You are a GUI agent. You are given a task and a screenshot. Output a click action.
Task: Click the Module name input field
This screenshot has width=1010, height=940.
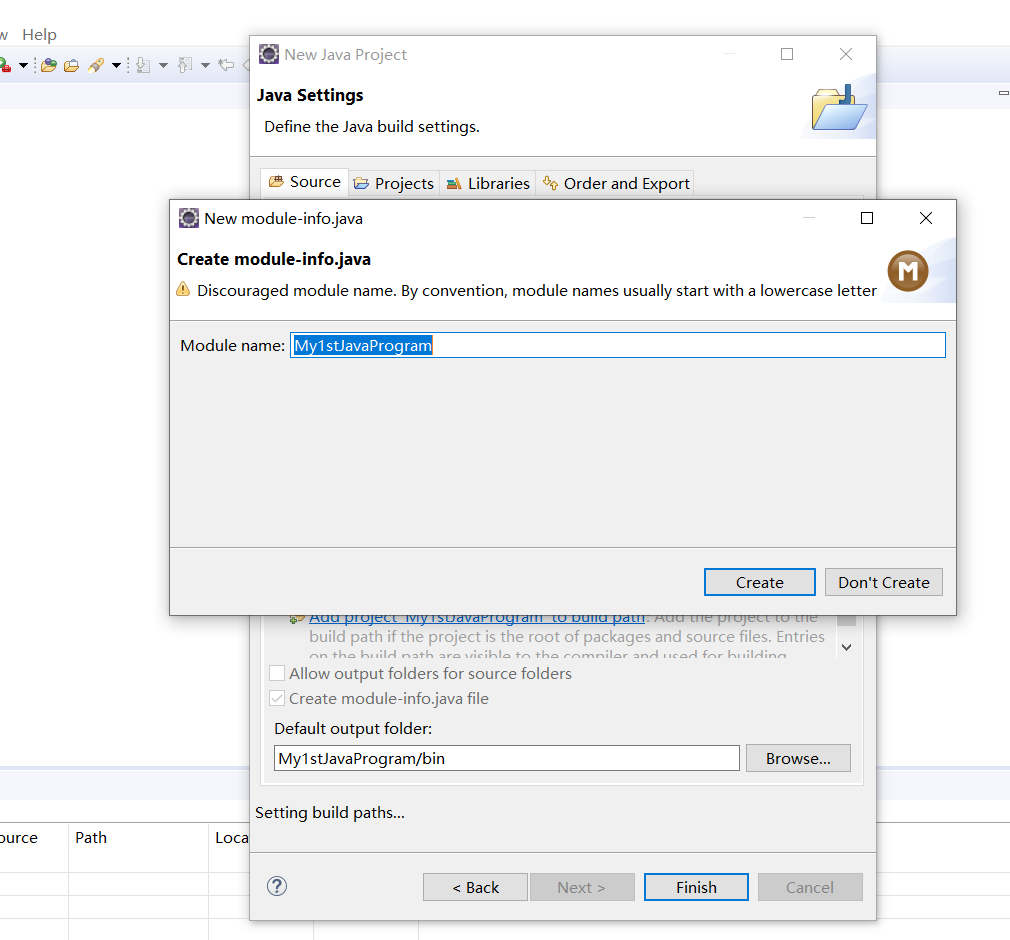point(618,345)
